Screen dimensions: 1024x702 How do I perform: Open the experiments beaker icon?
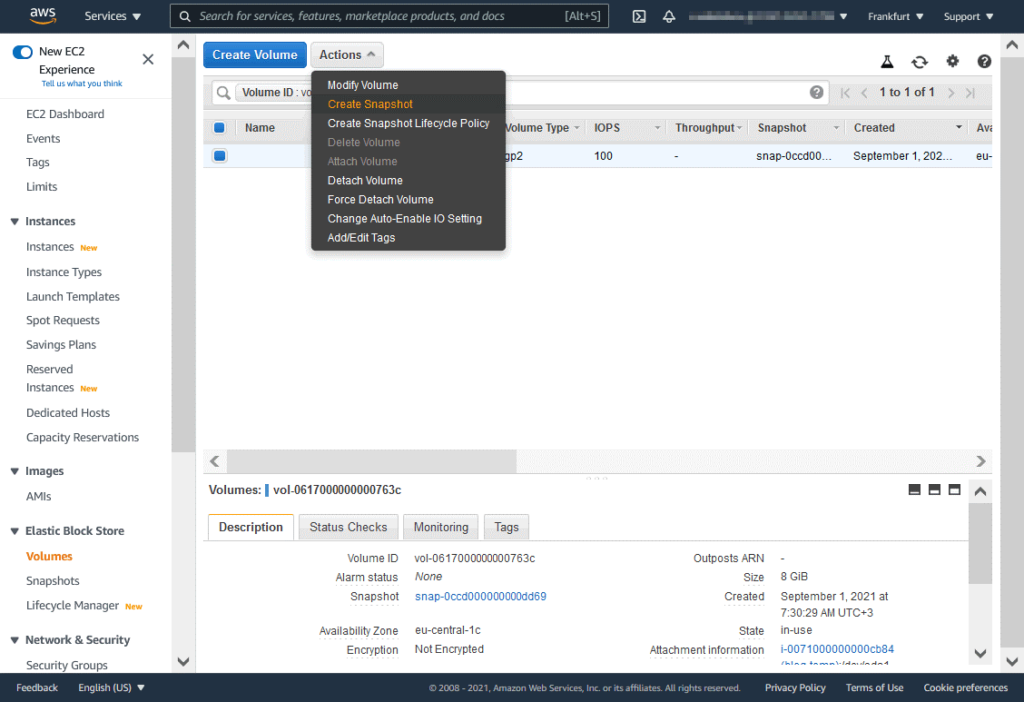(x=887, y=61)
